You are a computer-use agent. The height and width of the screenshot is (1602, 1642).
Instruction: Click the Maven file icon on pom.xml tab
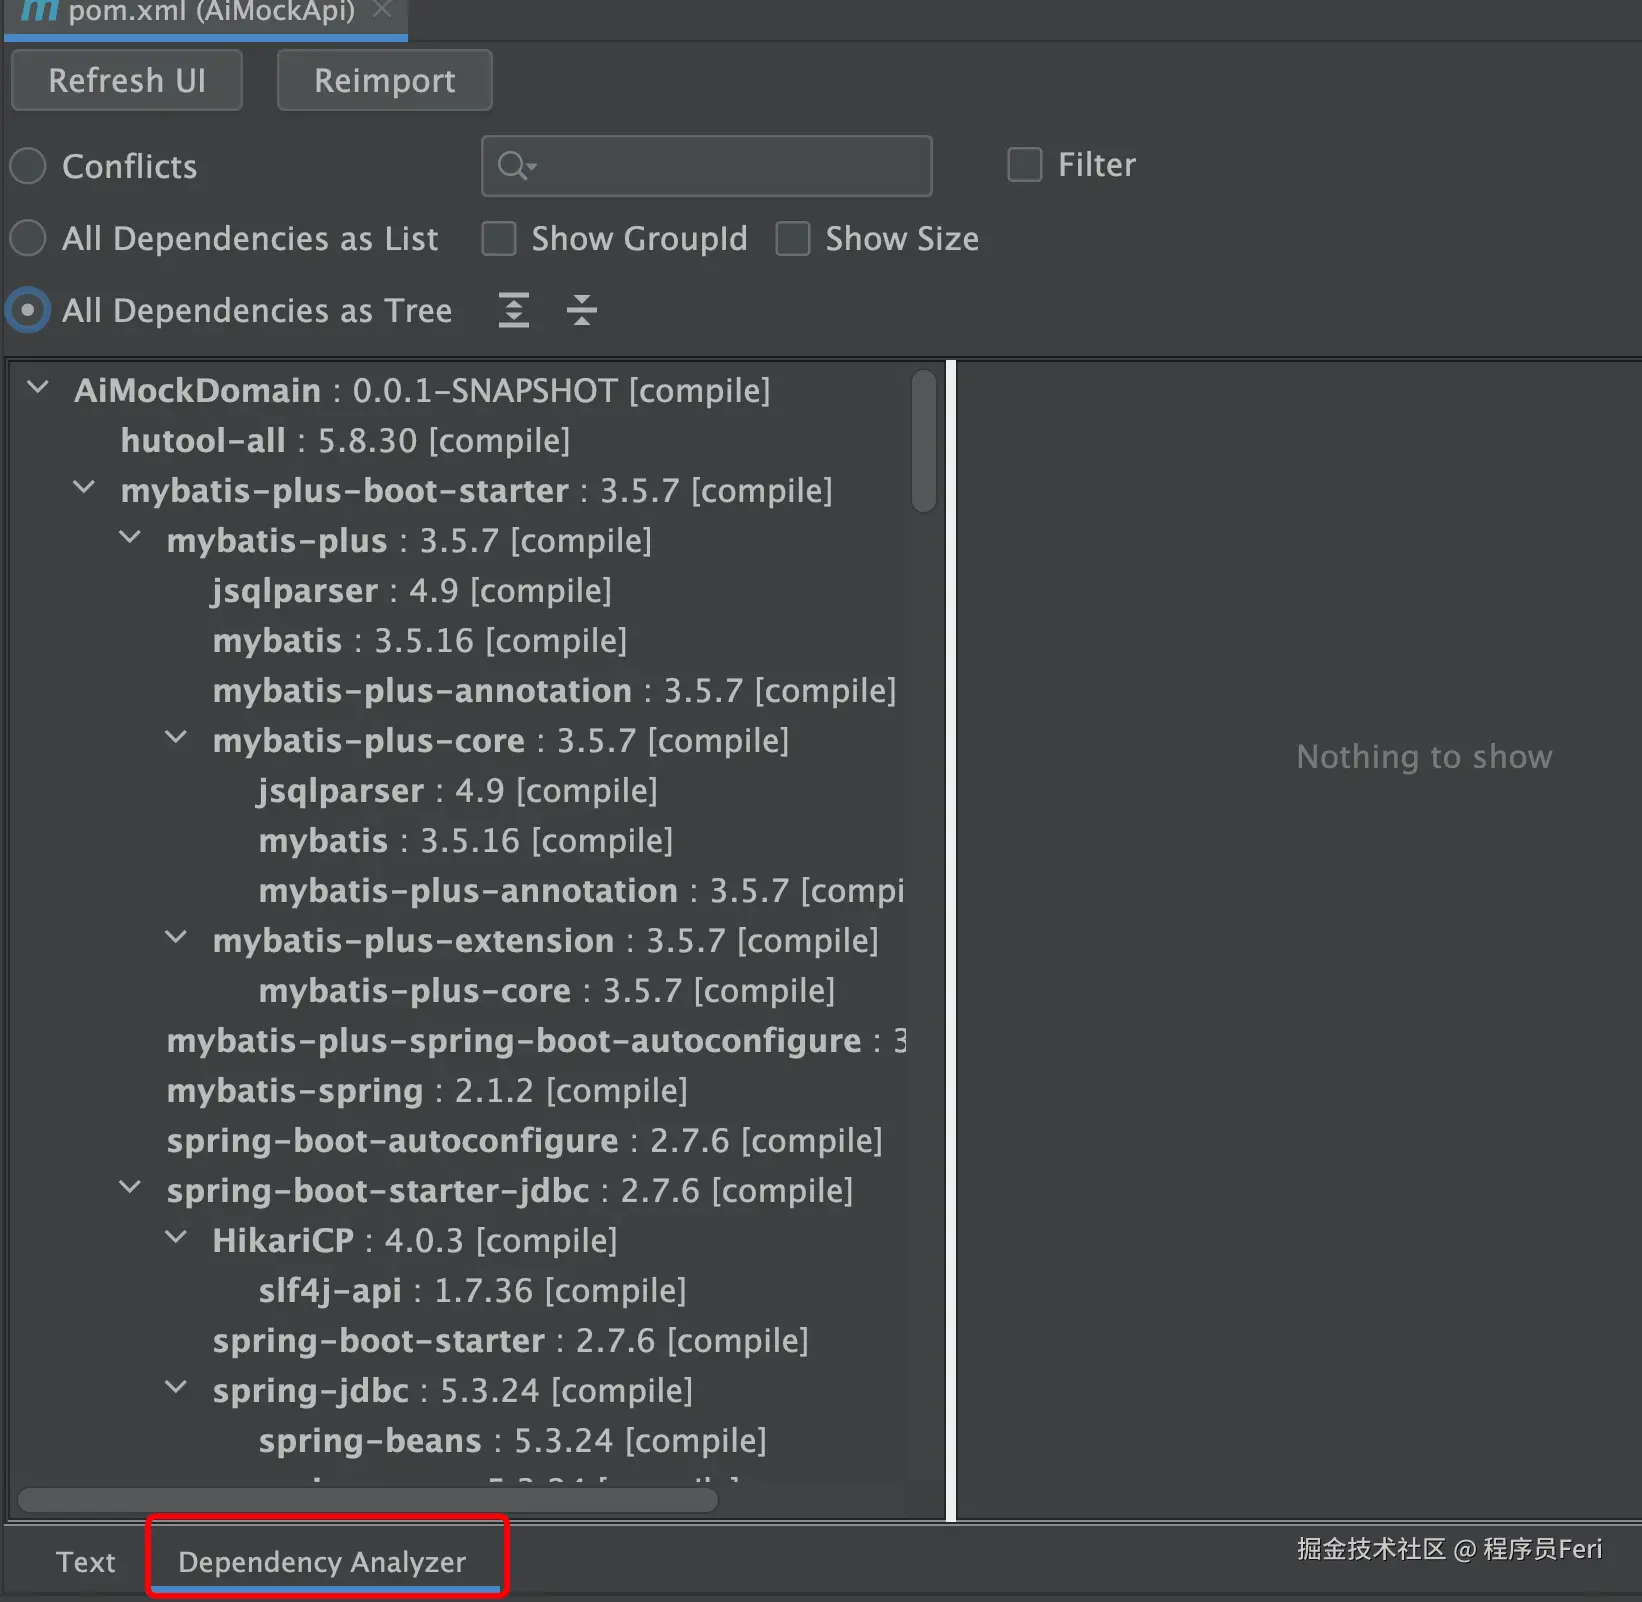(x=40, y=10)
